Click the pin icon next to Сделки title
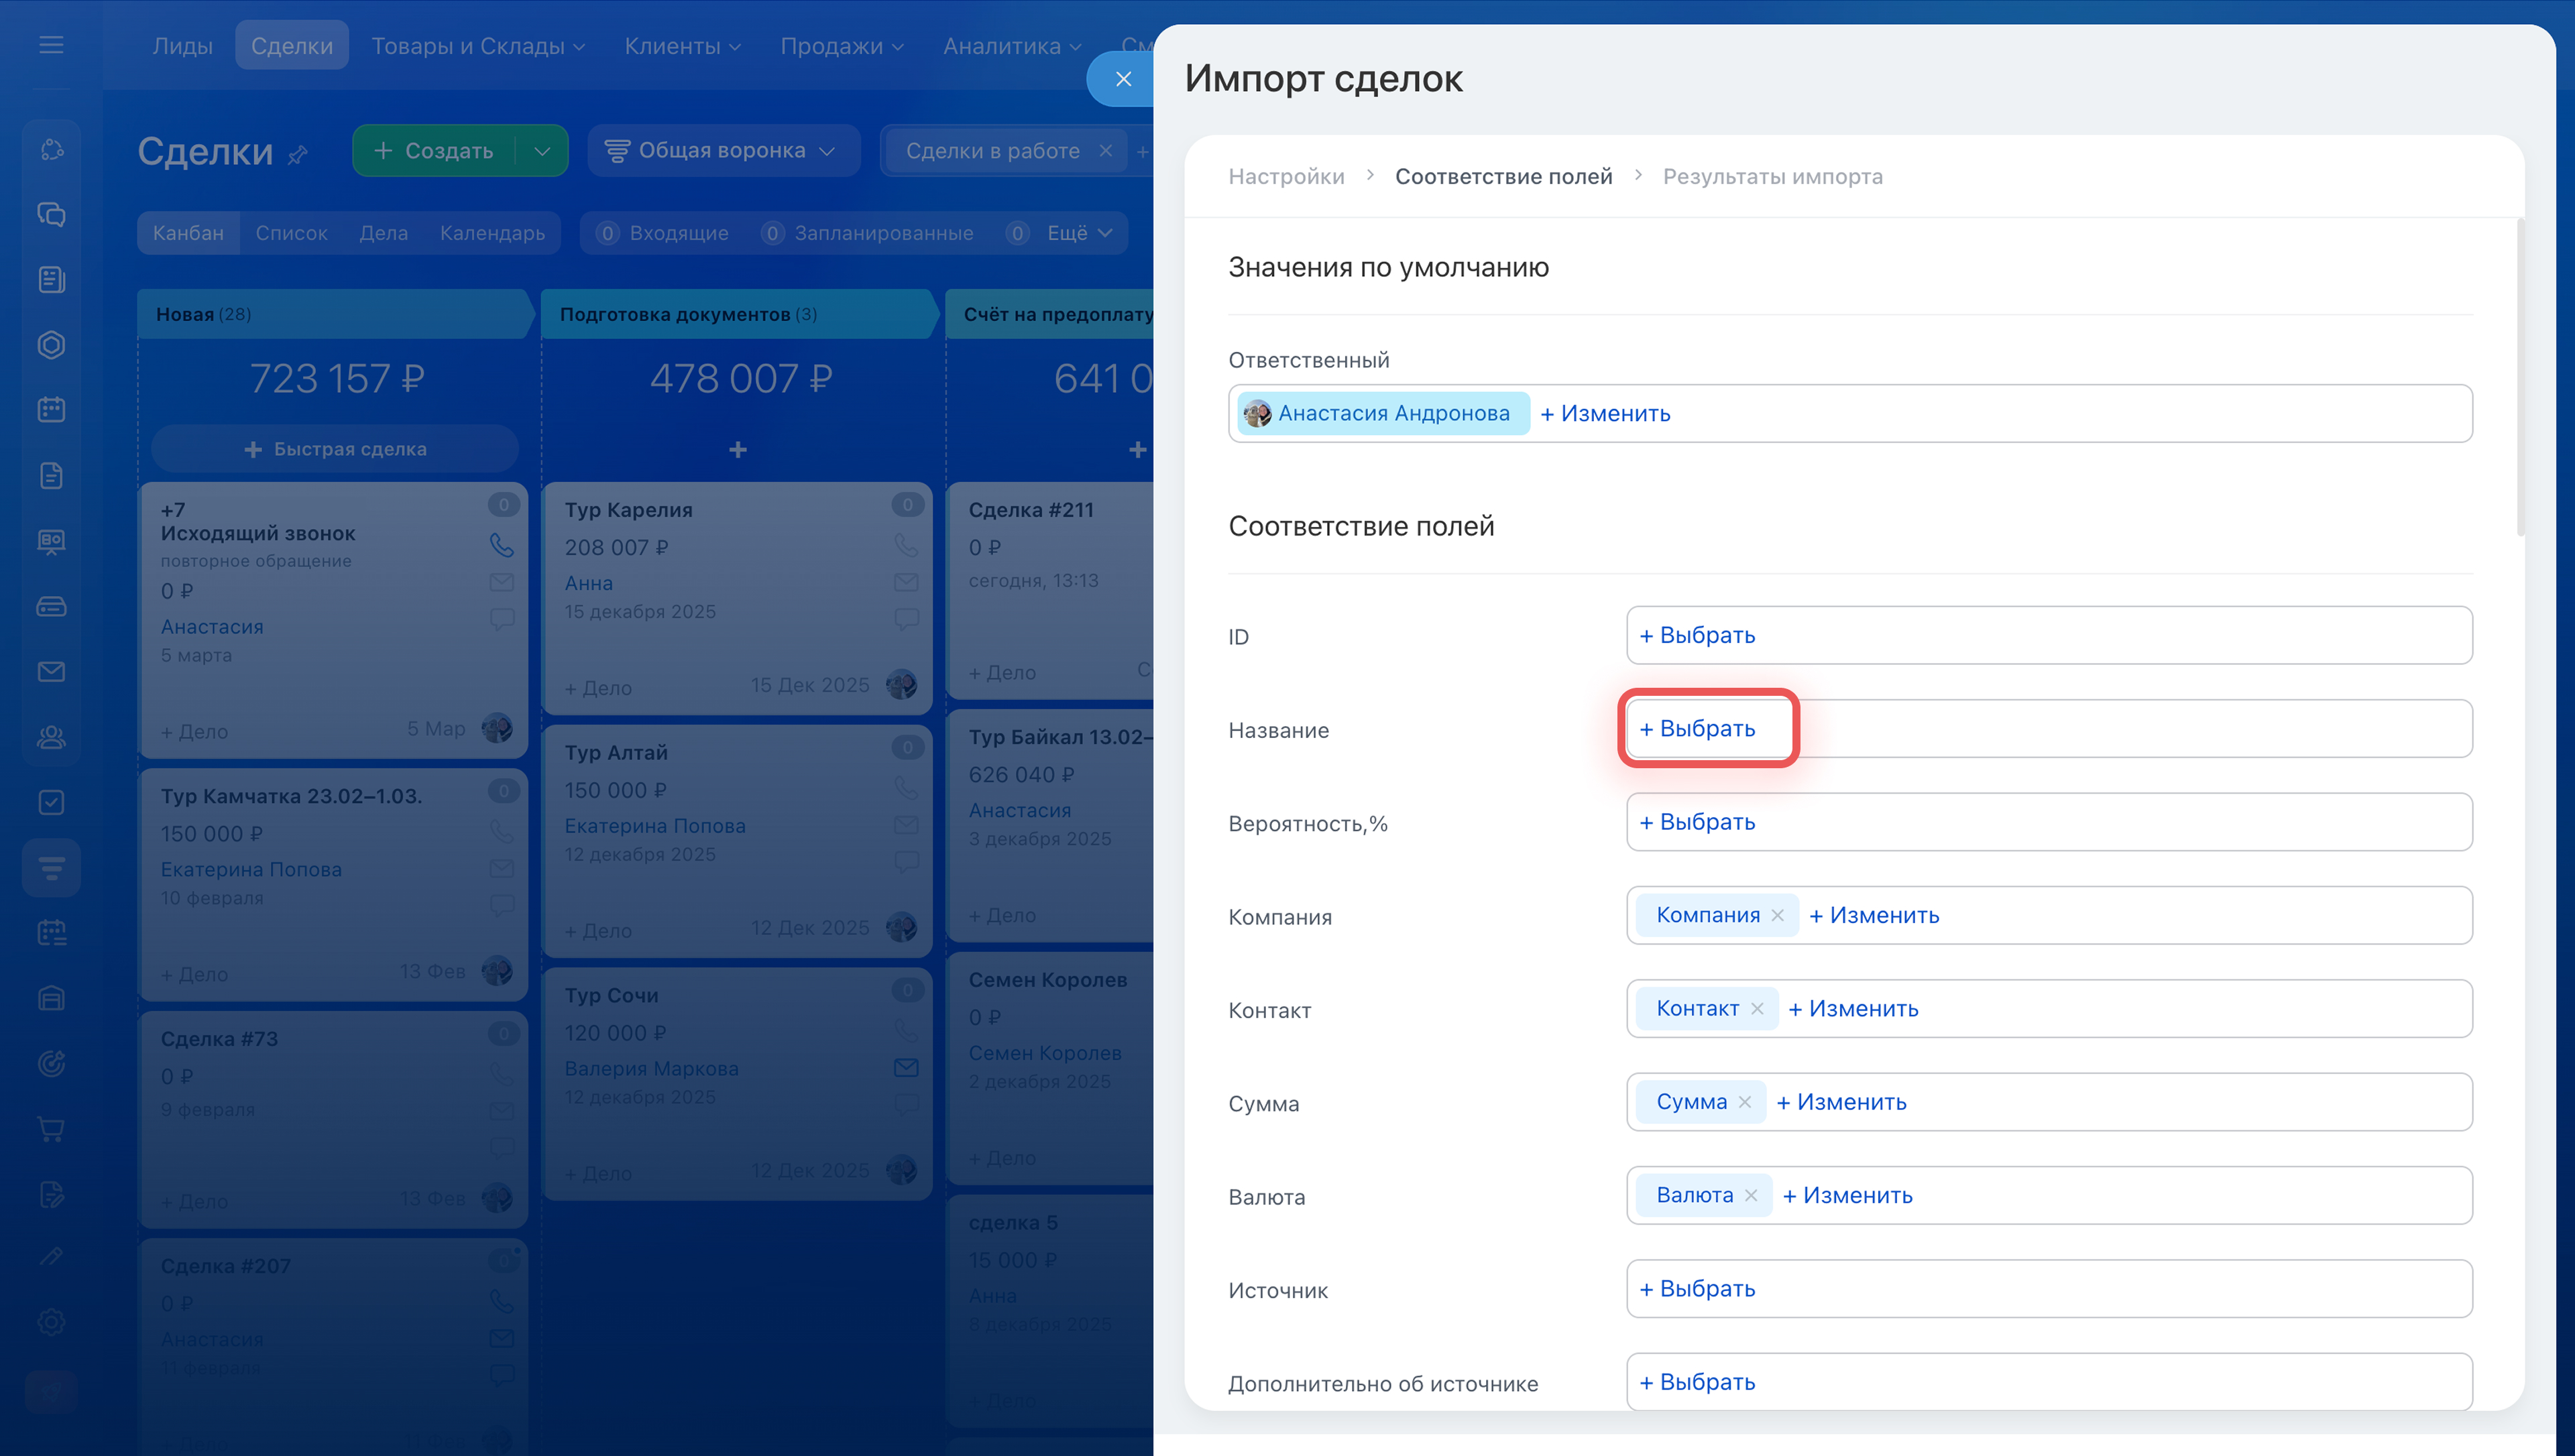The height and width of the screenshot is (1456, 2575). point(298,155)
